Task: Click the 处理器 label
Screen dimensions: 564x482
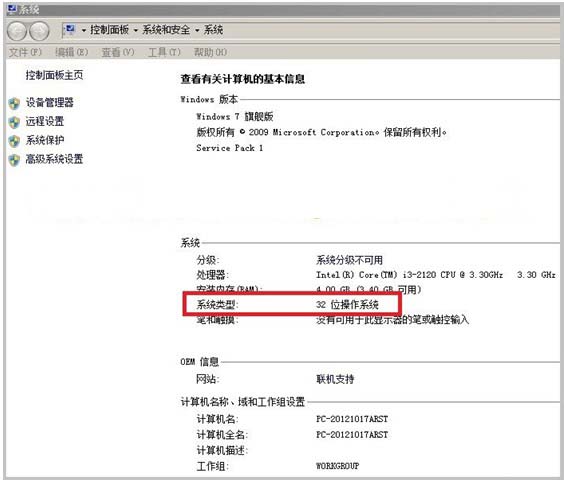Action: tap(212, 275)
